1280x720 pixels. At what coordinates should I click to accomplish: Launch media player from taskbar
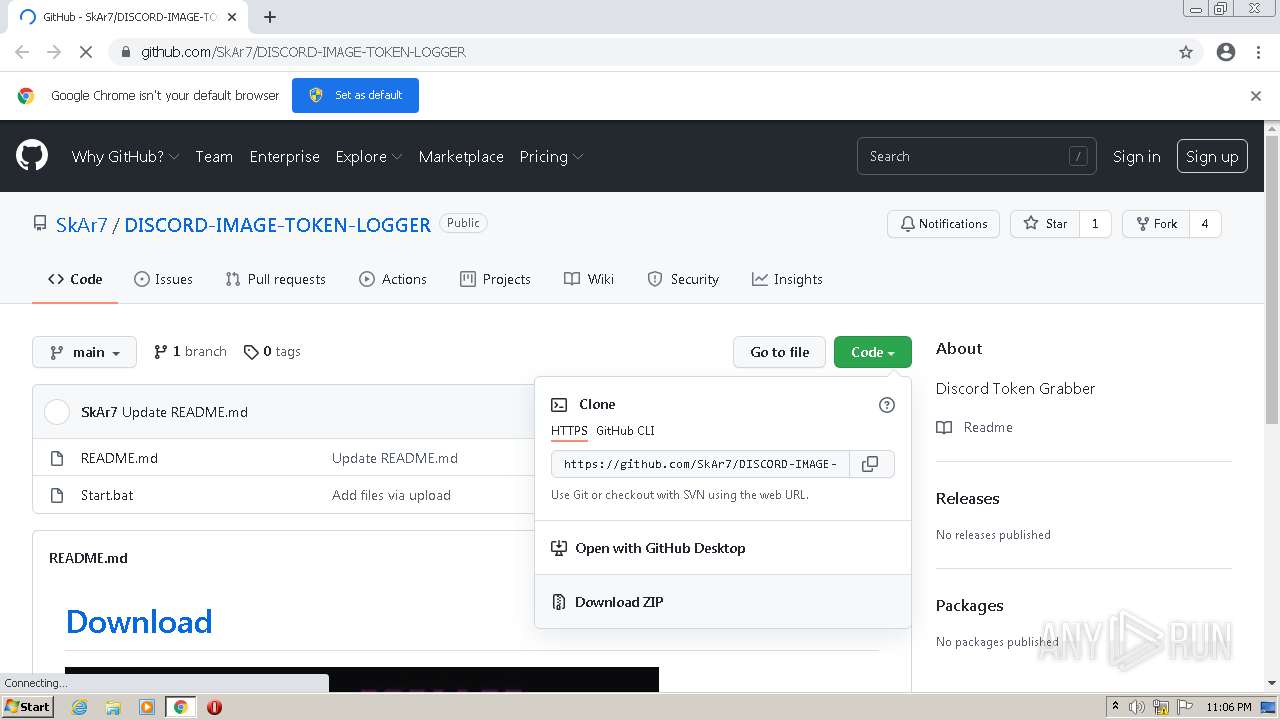tap(147, 707)
